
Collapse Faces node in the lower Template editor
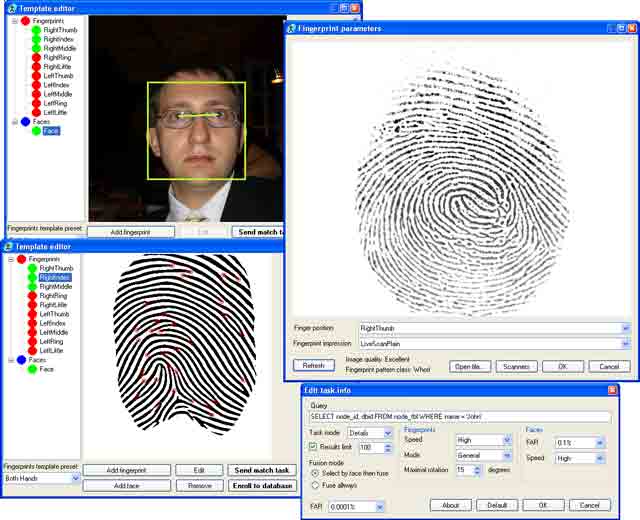(x=11, y=360)
